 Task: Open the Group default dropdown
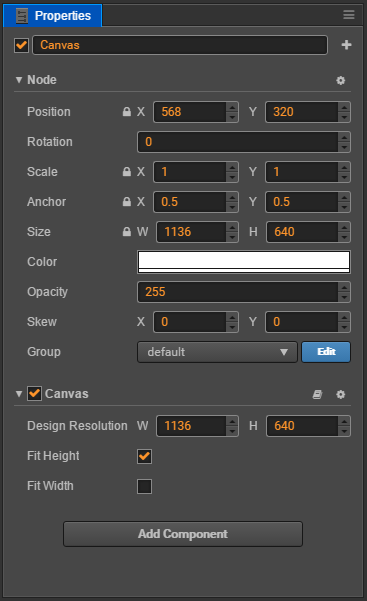point(217,352)
